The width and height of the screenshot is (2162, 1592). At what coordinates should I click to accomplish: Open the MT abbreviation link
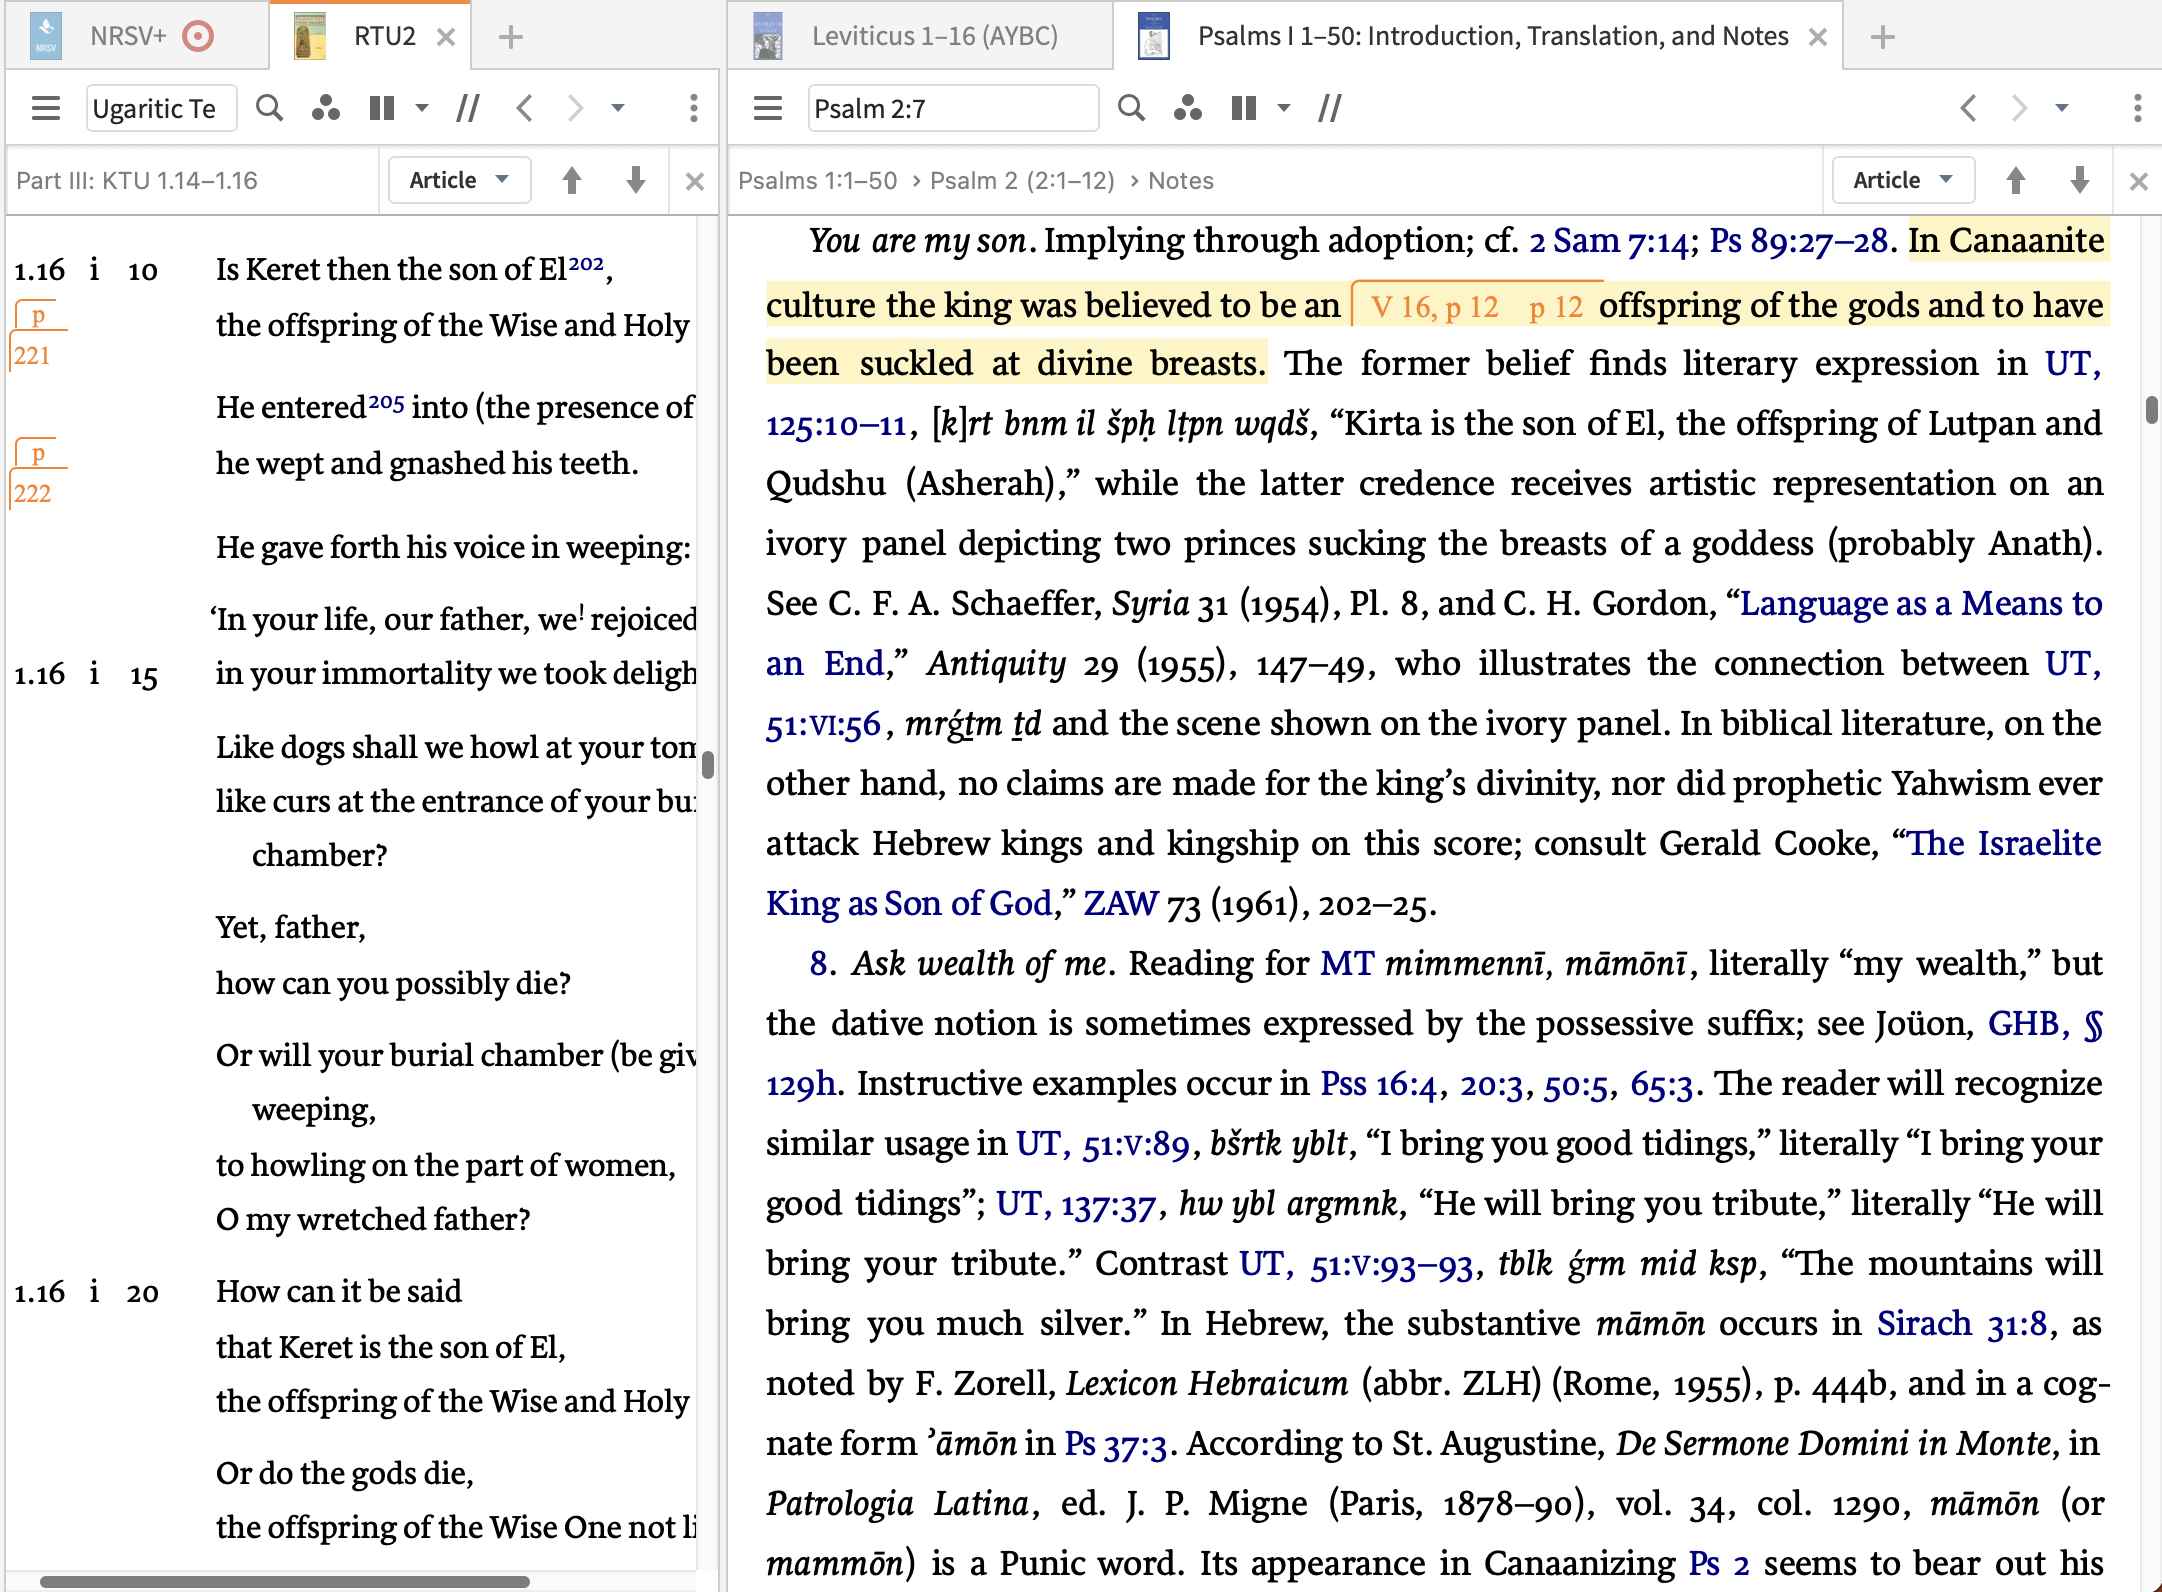tap(1347, 963)
